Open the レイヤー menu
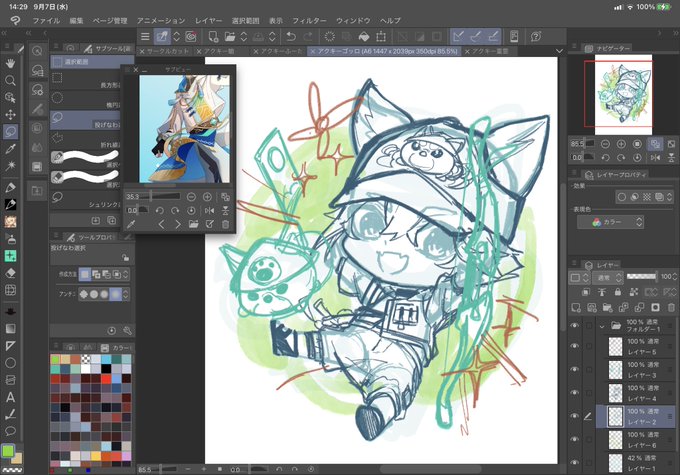This screenshot has height=475, width=680. coord(209,20)
